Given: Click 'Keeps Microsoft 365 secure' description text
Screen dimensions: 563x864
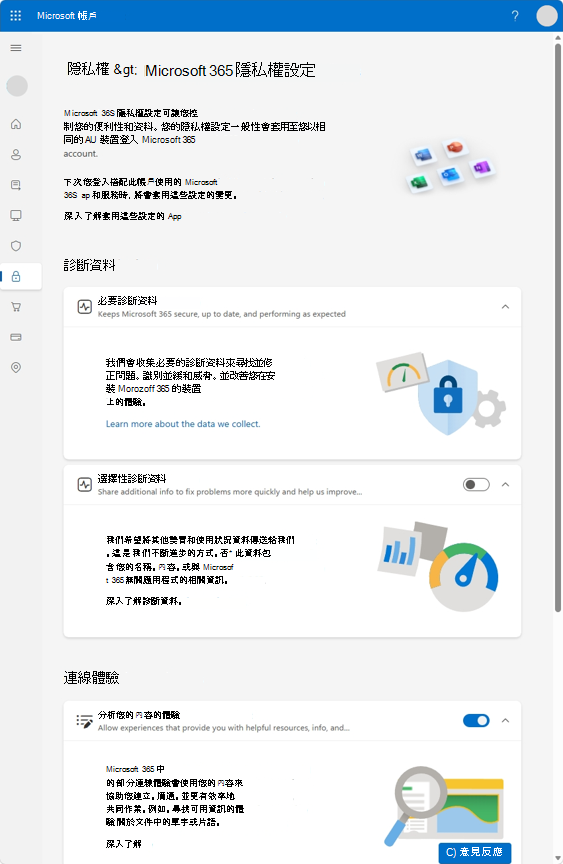Looking at the screenshot, I should (x=221, y=314).
